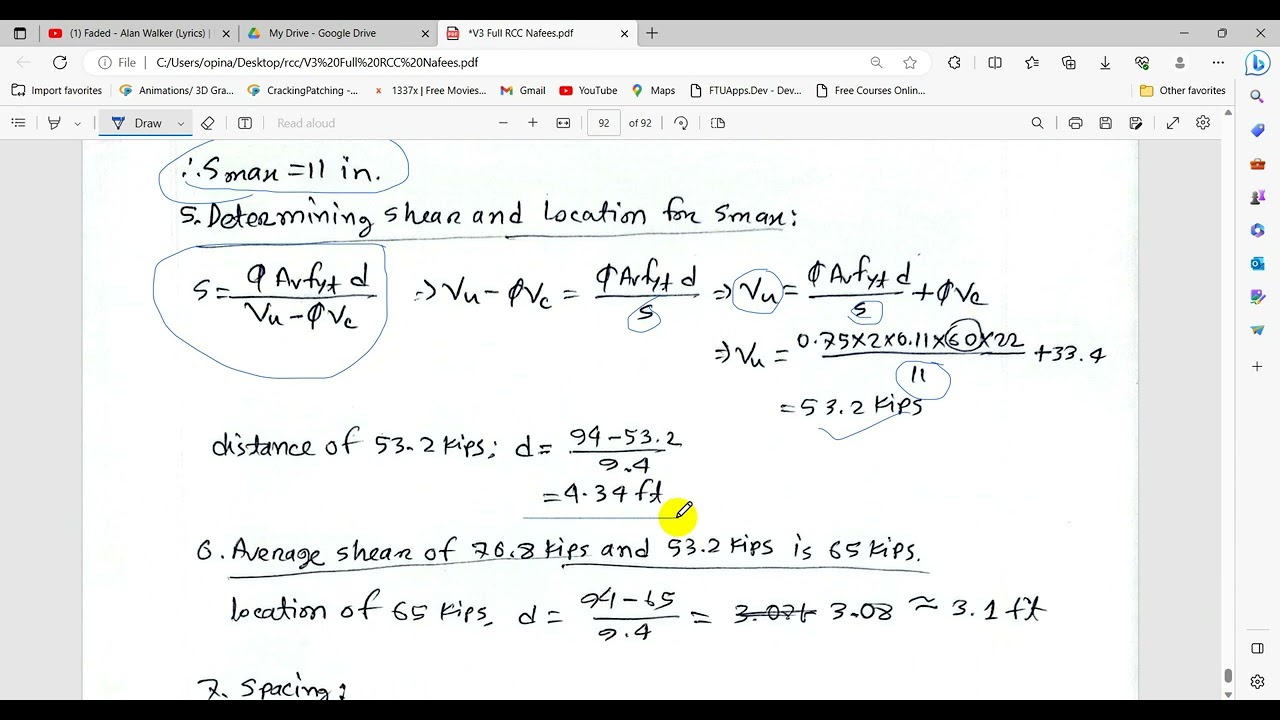
Task: Rotate the PDF page
Action: point(681,123)
